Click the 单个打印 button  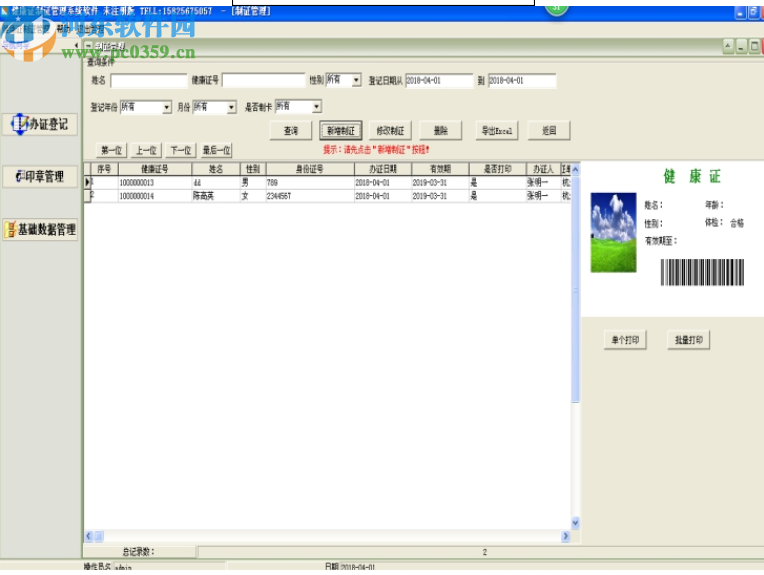(x=625, y=340)
